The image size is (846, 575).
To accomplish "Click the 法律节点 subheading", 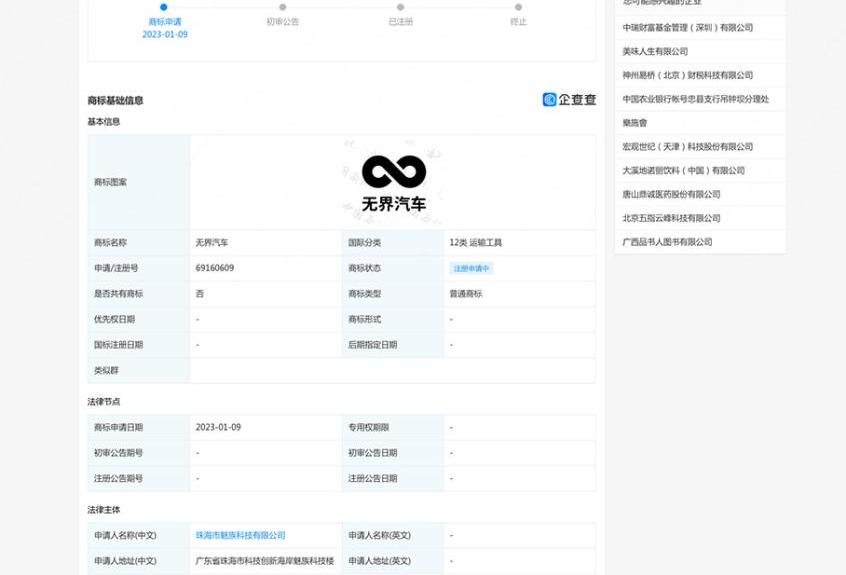I will (x=104, y=402).
